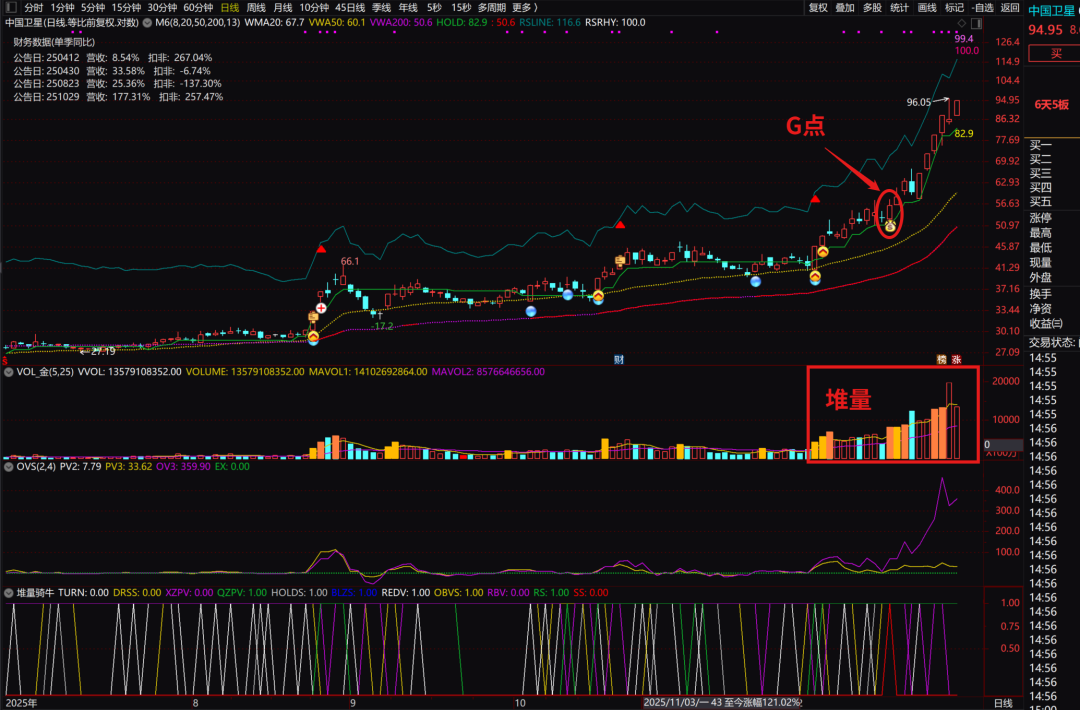Image resolution: width=1080 pixels, height=710 pixels.
Task: Click the red triangle marker near 50.97 level
Action: [x=620, y=225]
